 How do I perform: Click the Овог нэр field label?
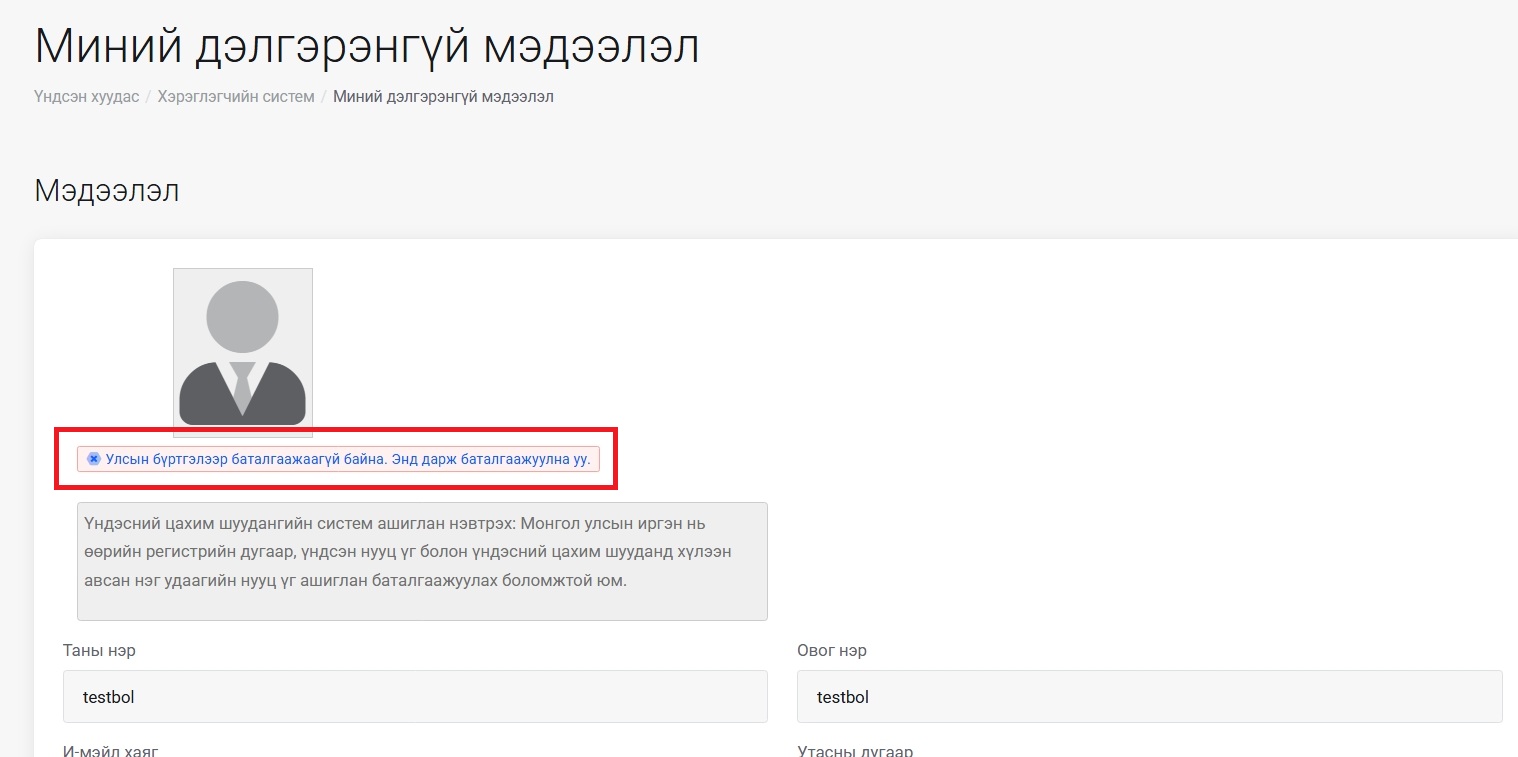pyautogui.click(x=831, y=651)
